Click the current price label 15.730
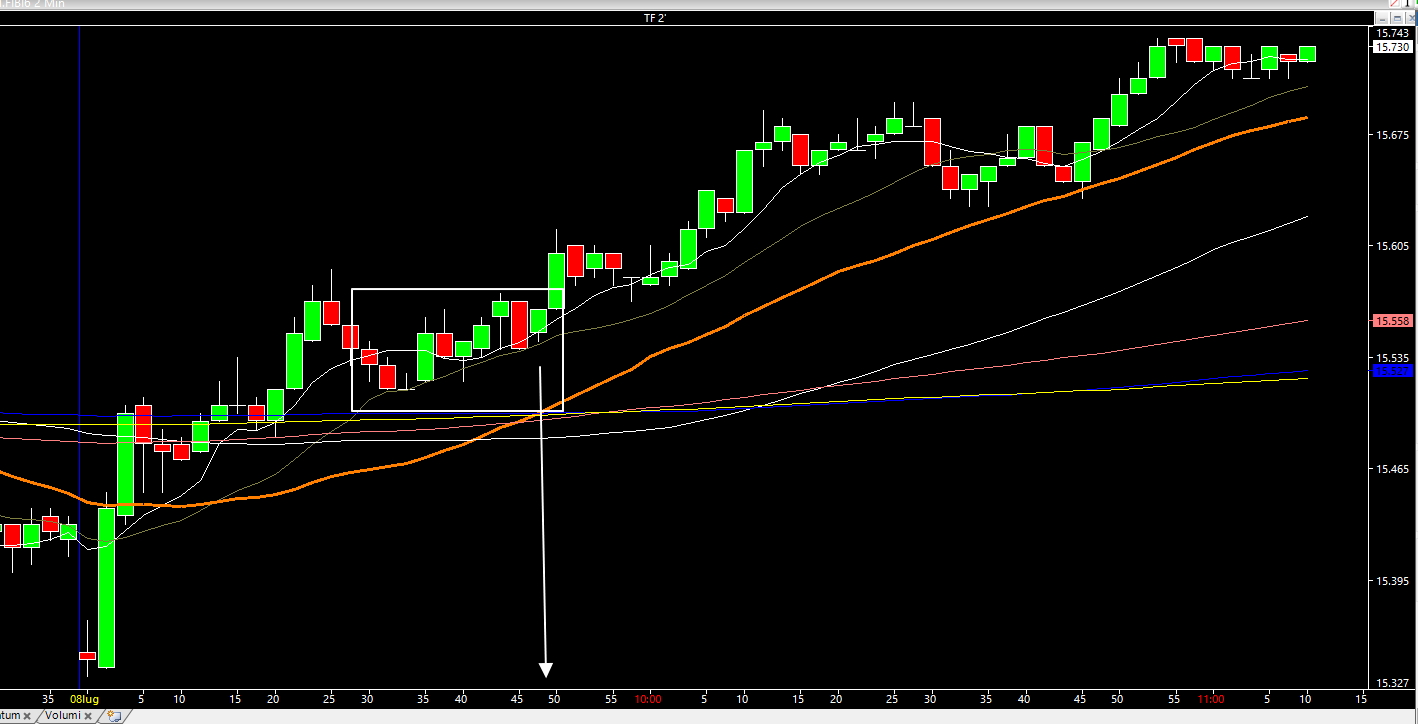The height and width of the screenshot is (724, 1418). tap(1393, 47)
